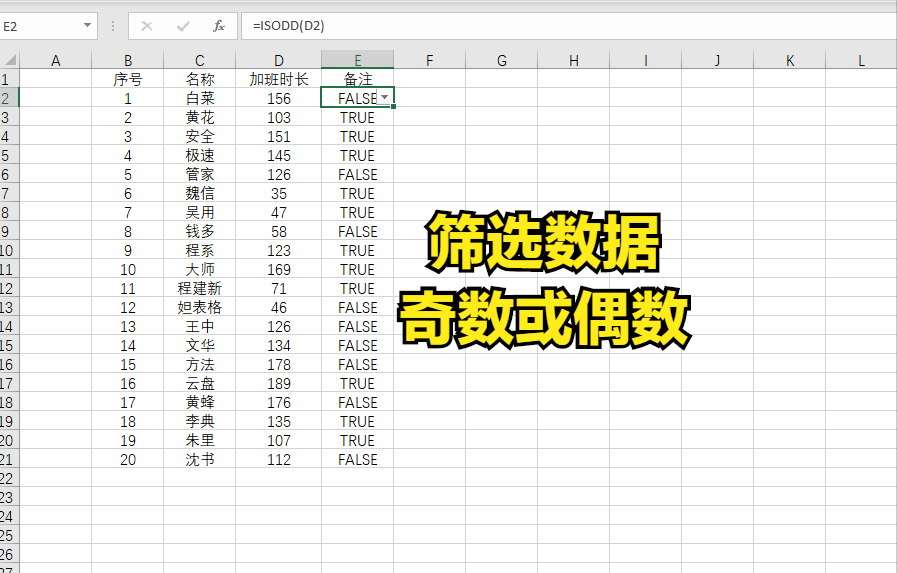Click the header cell 备注

pos(358,79)
